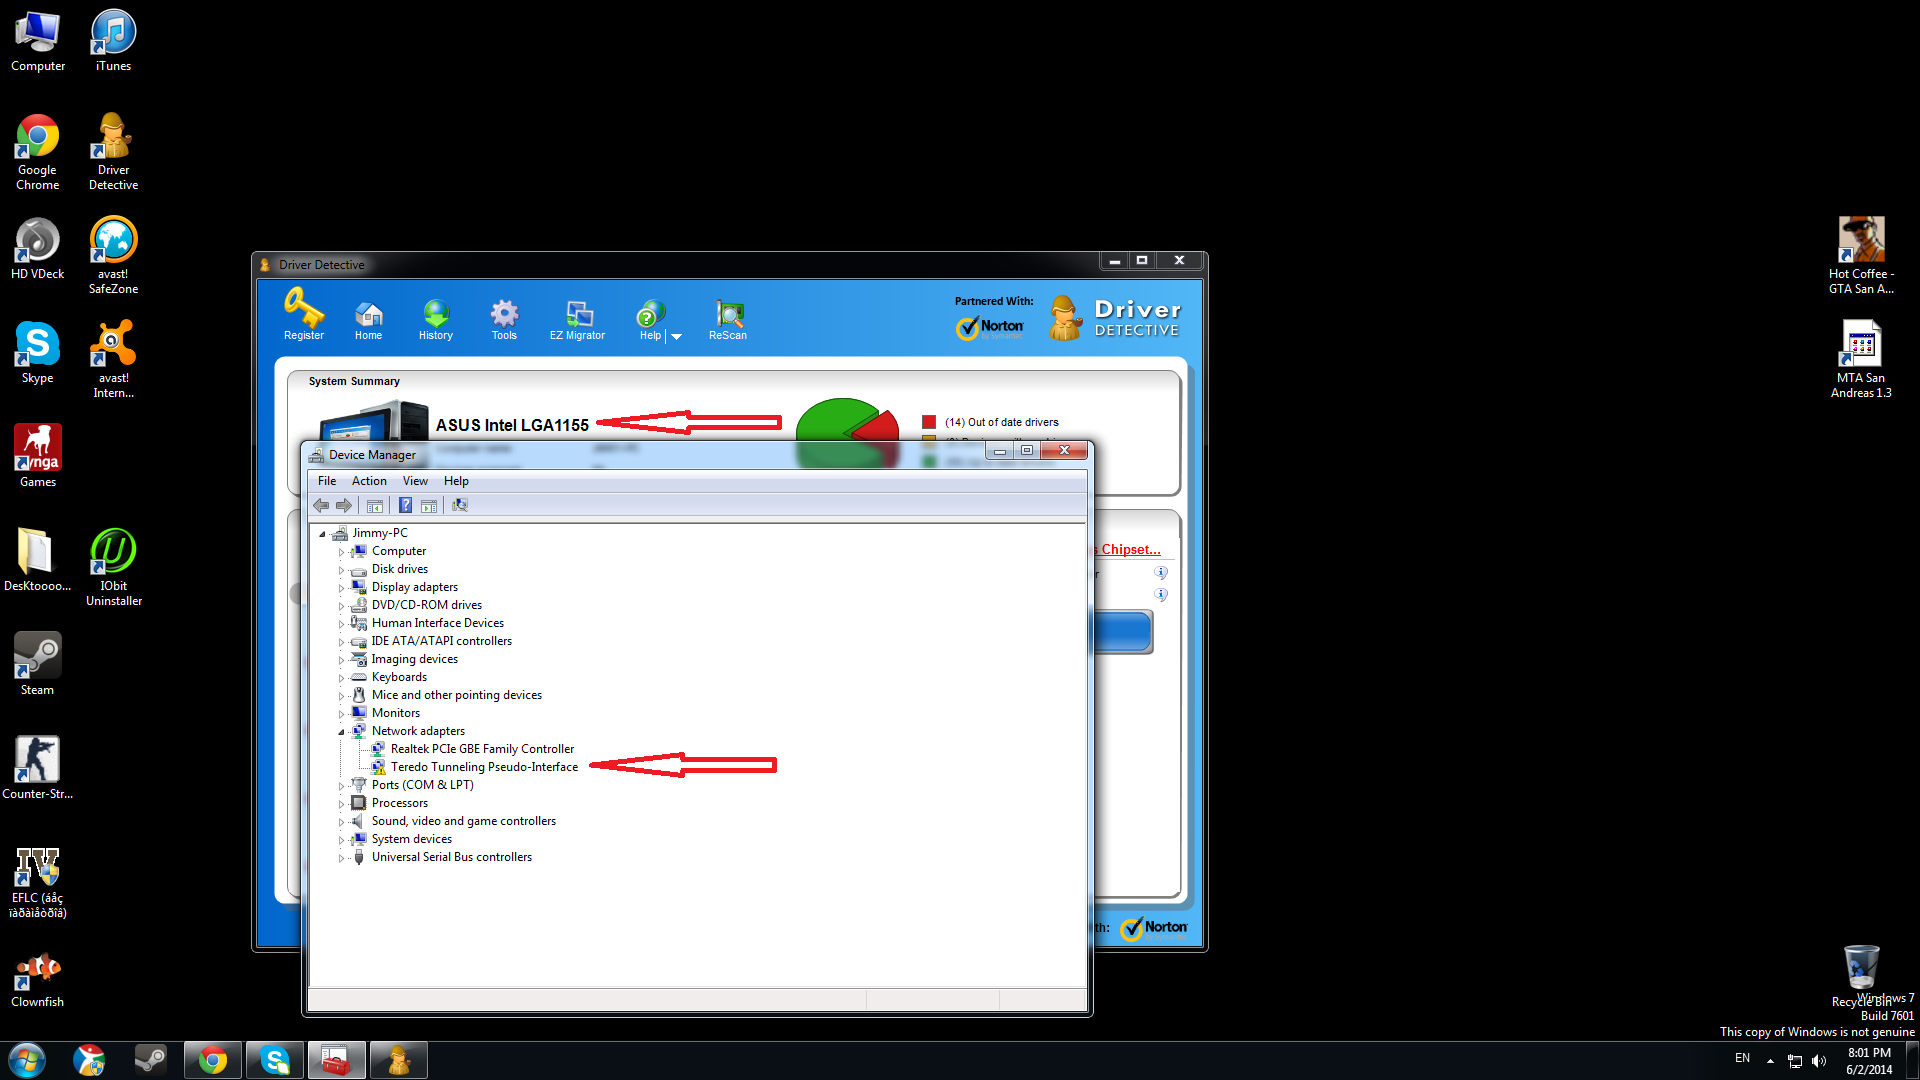This screenshot has height=1080, width=1920.
Task: Open the EZ Migrator tool
Action: click(x=577, y=314)
